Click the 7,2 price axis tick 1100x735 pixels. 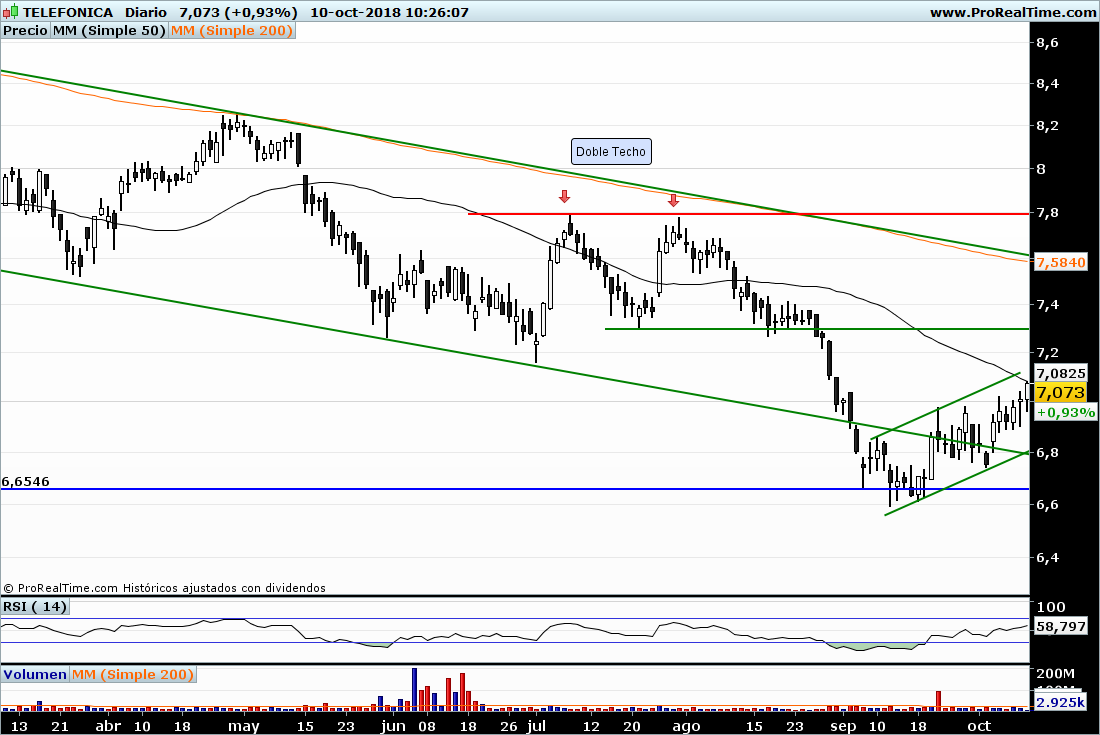coord(1047,352)
